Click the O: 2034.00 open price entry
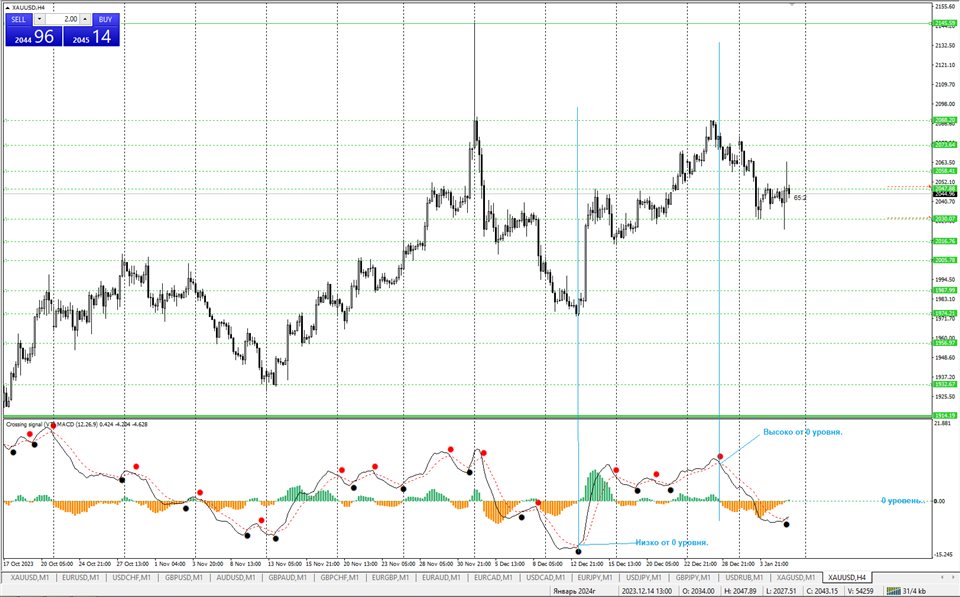 point(699,591)
